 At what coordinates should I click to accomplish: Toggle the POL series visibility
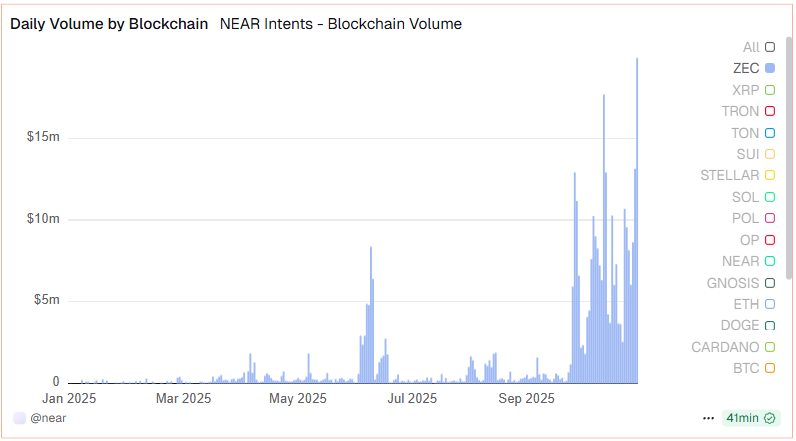point(769,218)
